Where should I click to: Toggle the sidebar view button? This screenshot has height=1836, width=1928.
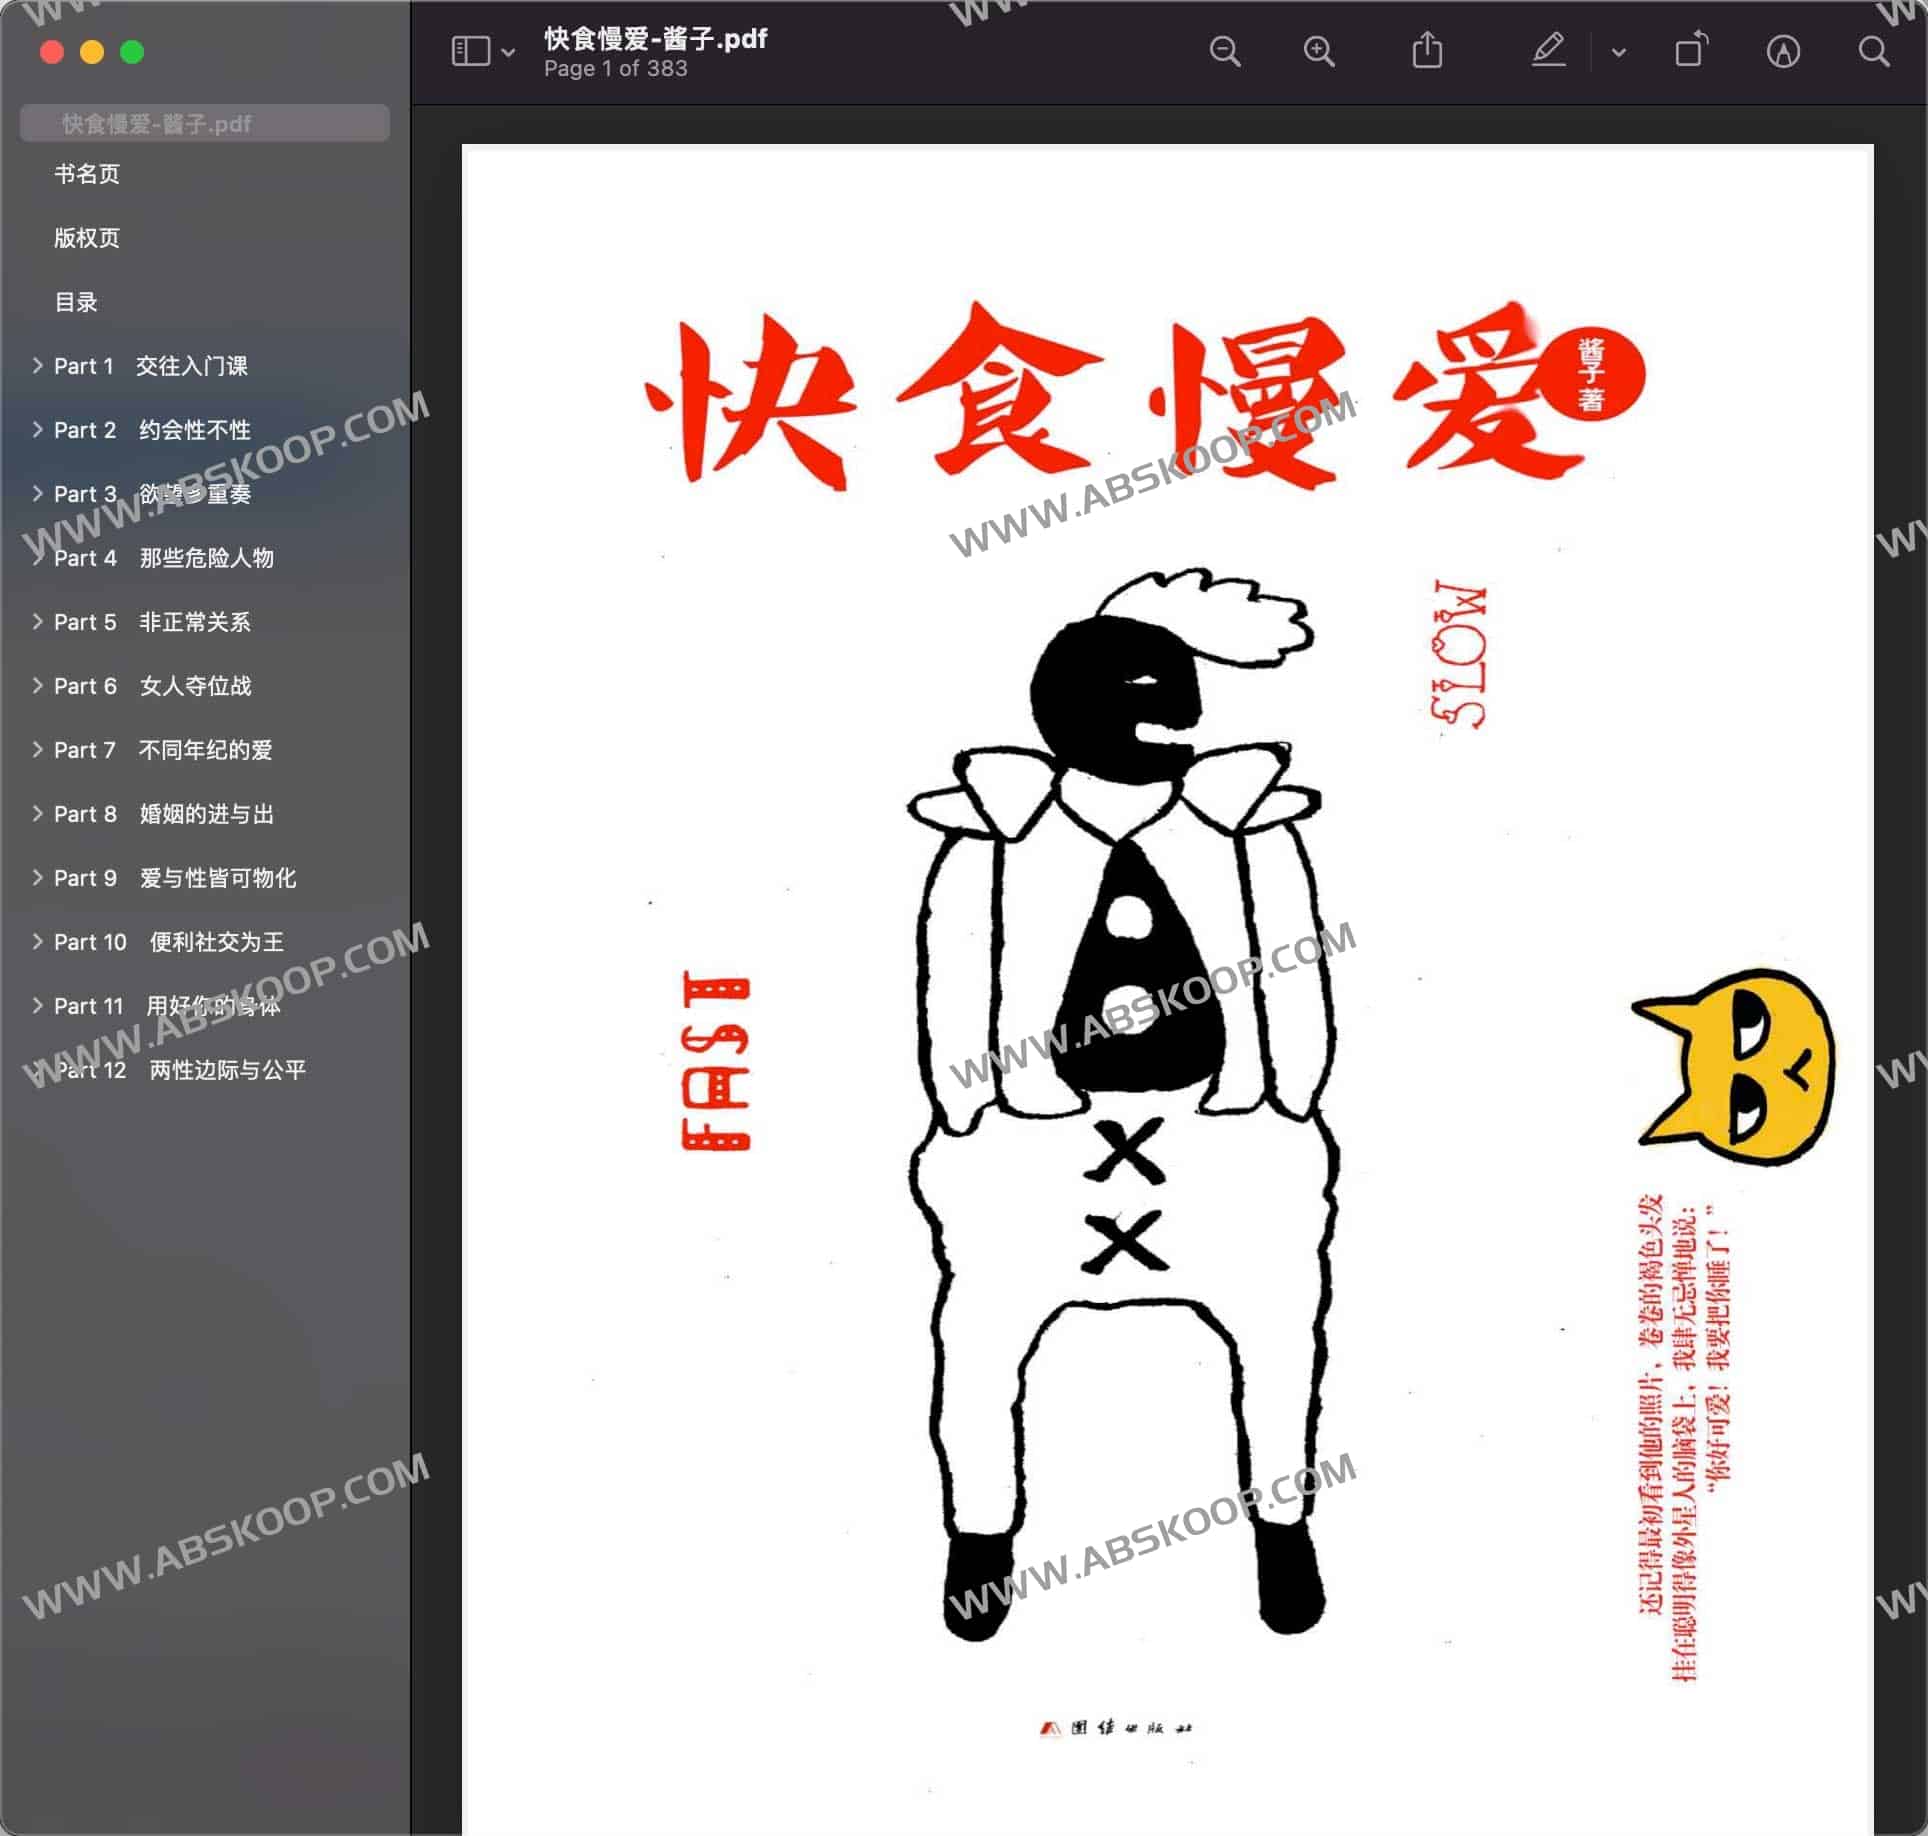pyautogui.click(x=471, y=51)
